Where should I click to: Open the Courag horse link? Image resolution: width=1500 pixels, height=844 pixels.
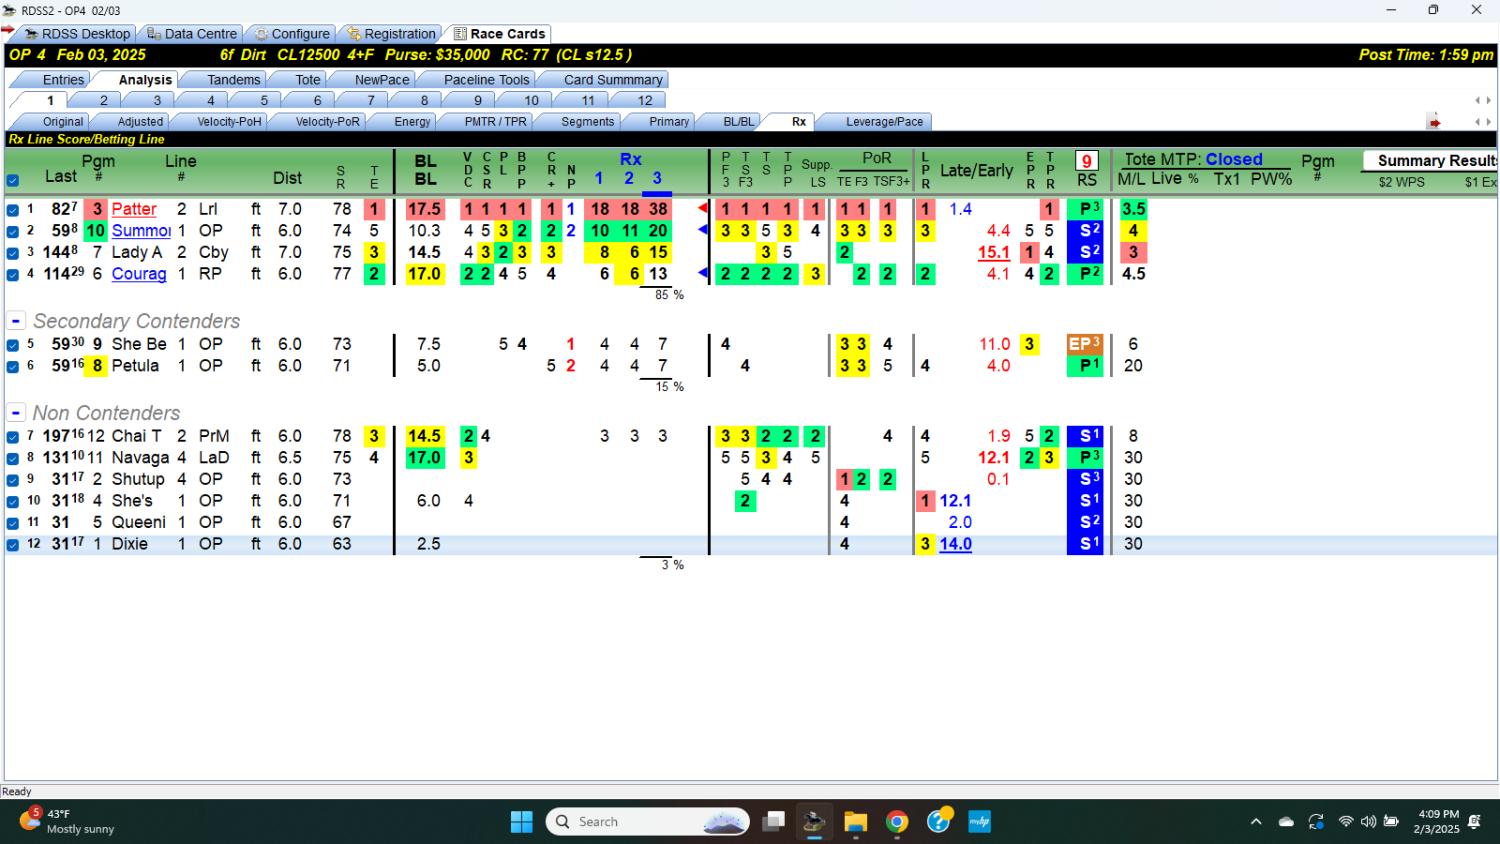pyautogui.click(x=139, y=273)
